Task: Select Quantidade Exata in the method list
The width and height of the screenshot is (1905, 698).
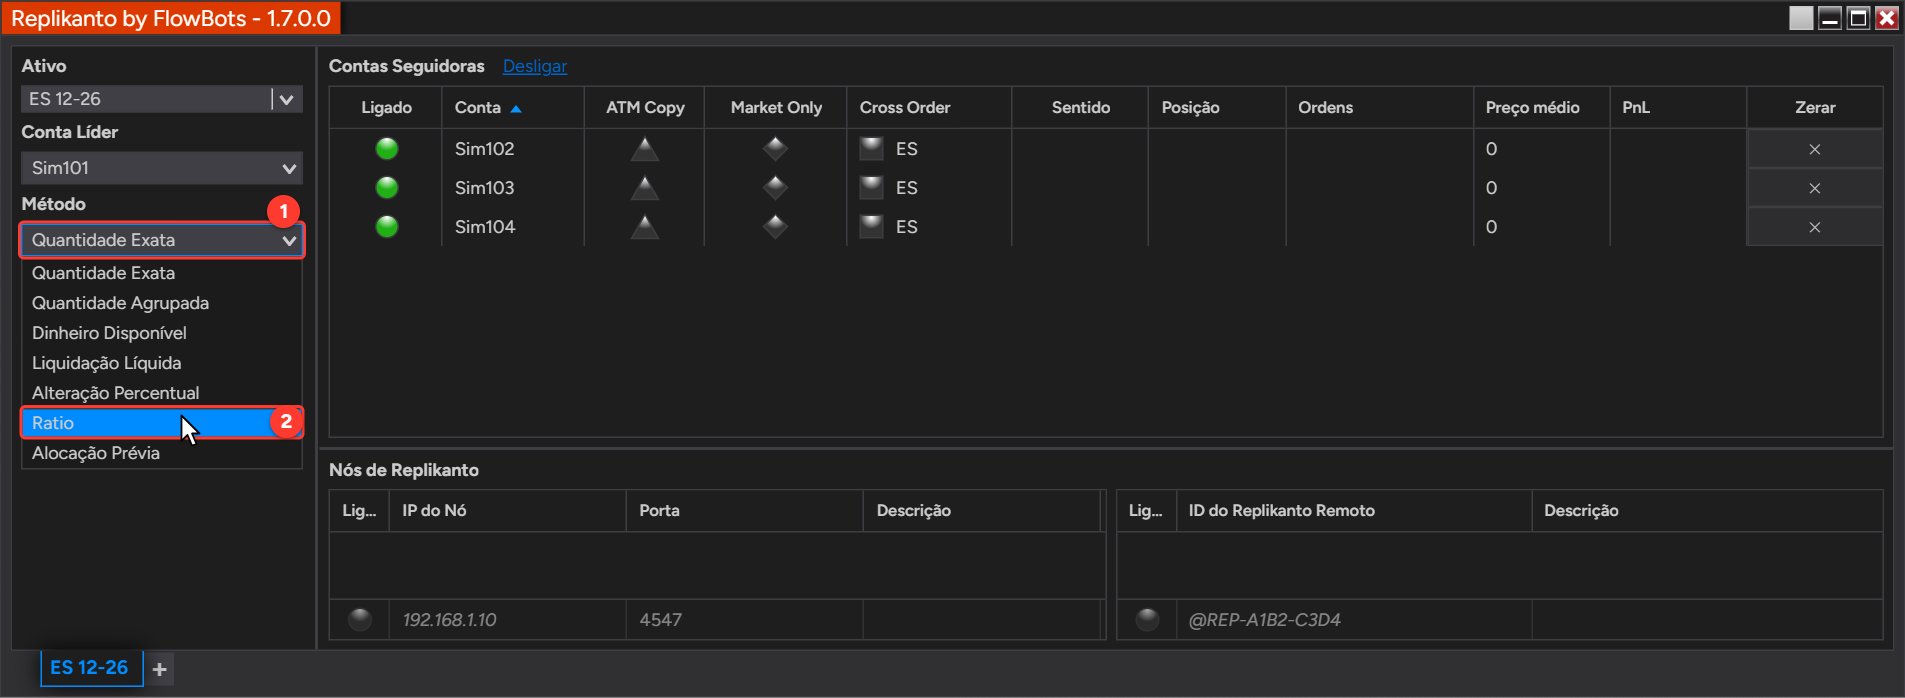Action: point(162,273)
